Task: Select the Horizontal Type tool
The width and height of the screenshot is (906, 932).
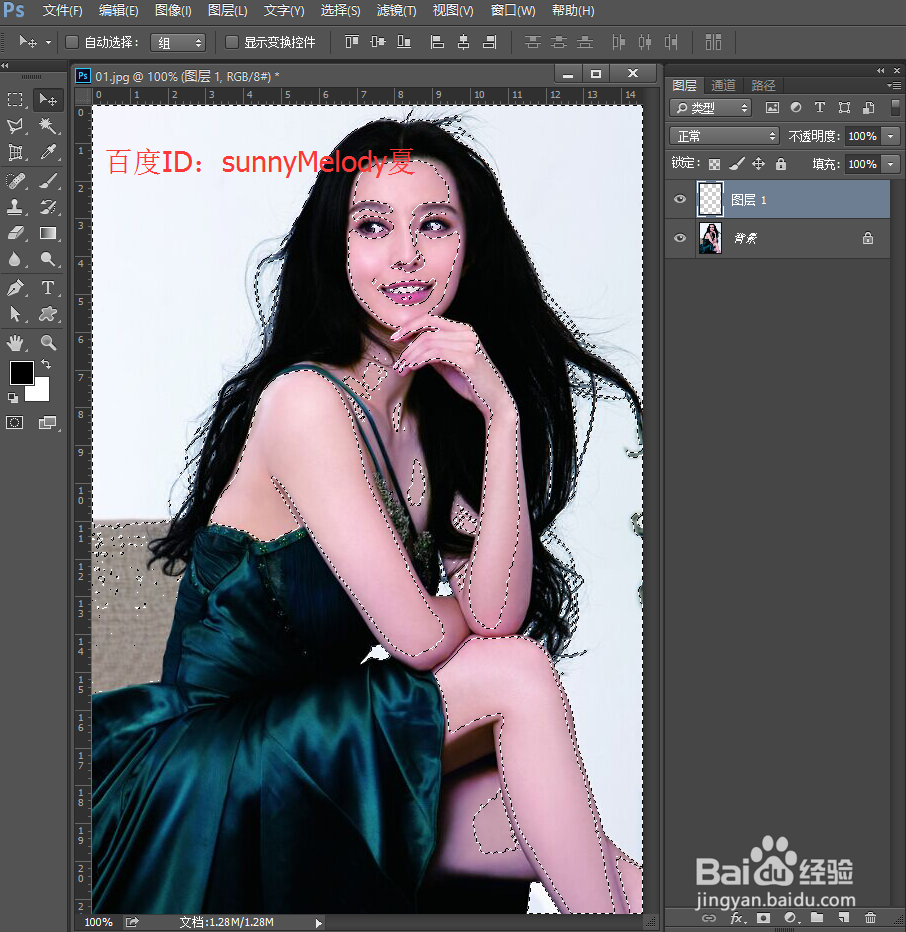Action: click(x=48, y=288)
